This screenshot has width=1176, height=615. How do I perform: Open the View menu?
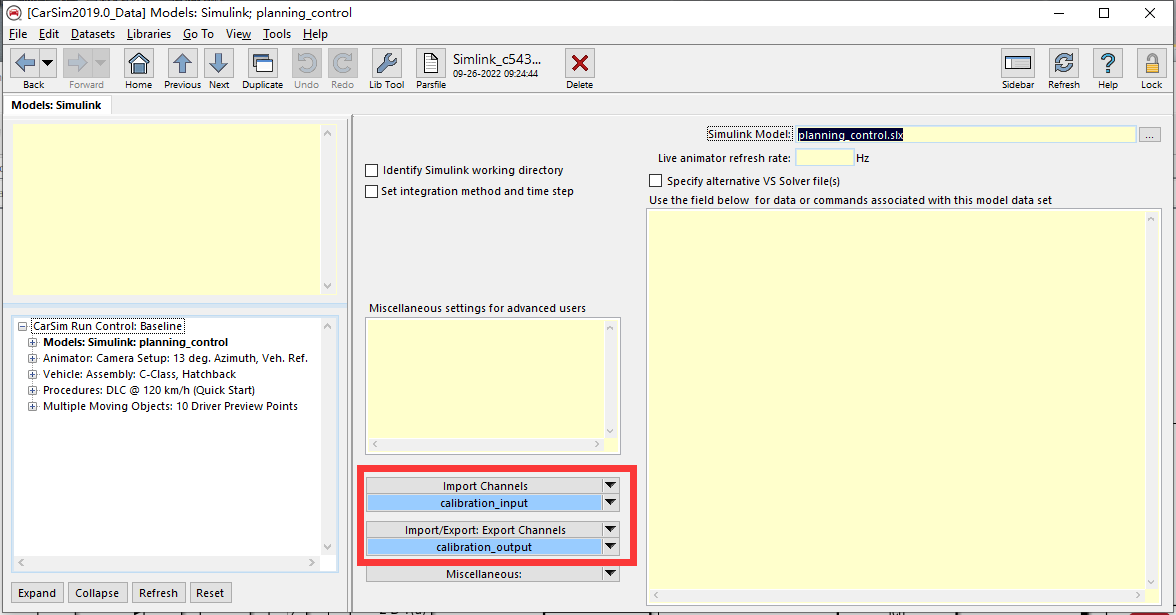pyautogui.click(x=238, y=34)
